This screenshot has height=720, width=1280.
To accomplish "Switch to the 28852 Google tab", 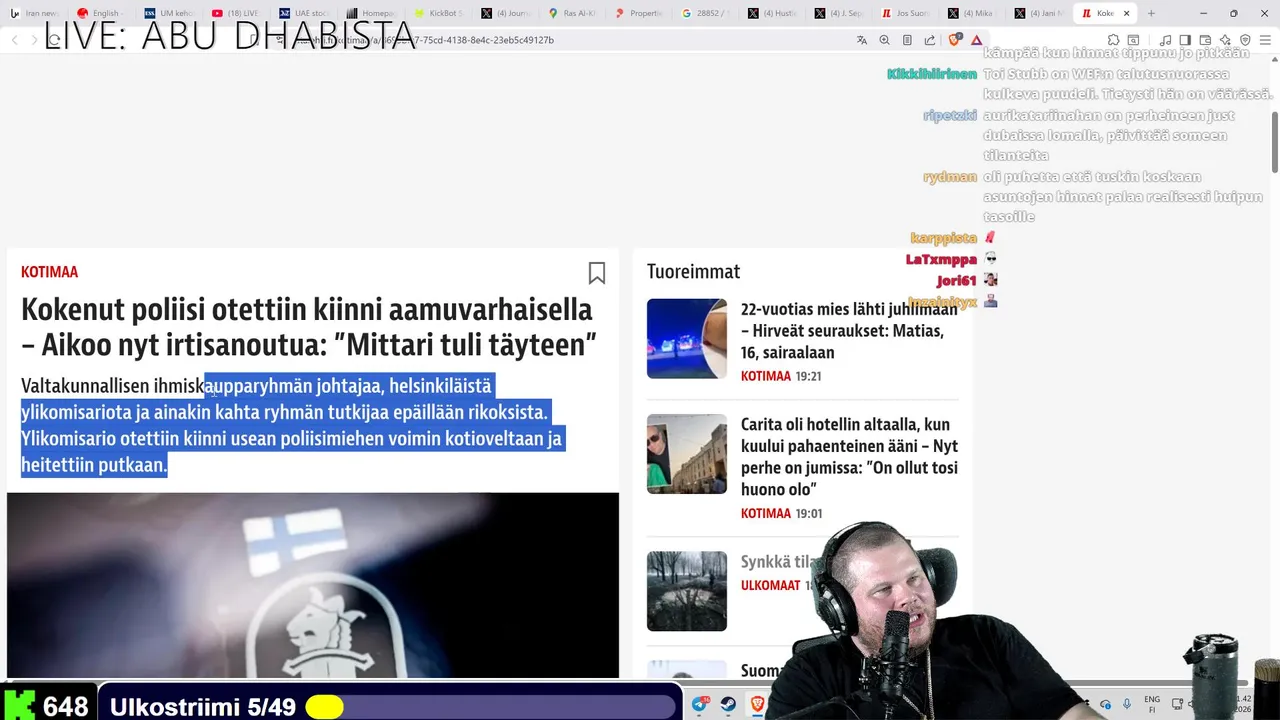I will pos(706,13).
